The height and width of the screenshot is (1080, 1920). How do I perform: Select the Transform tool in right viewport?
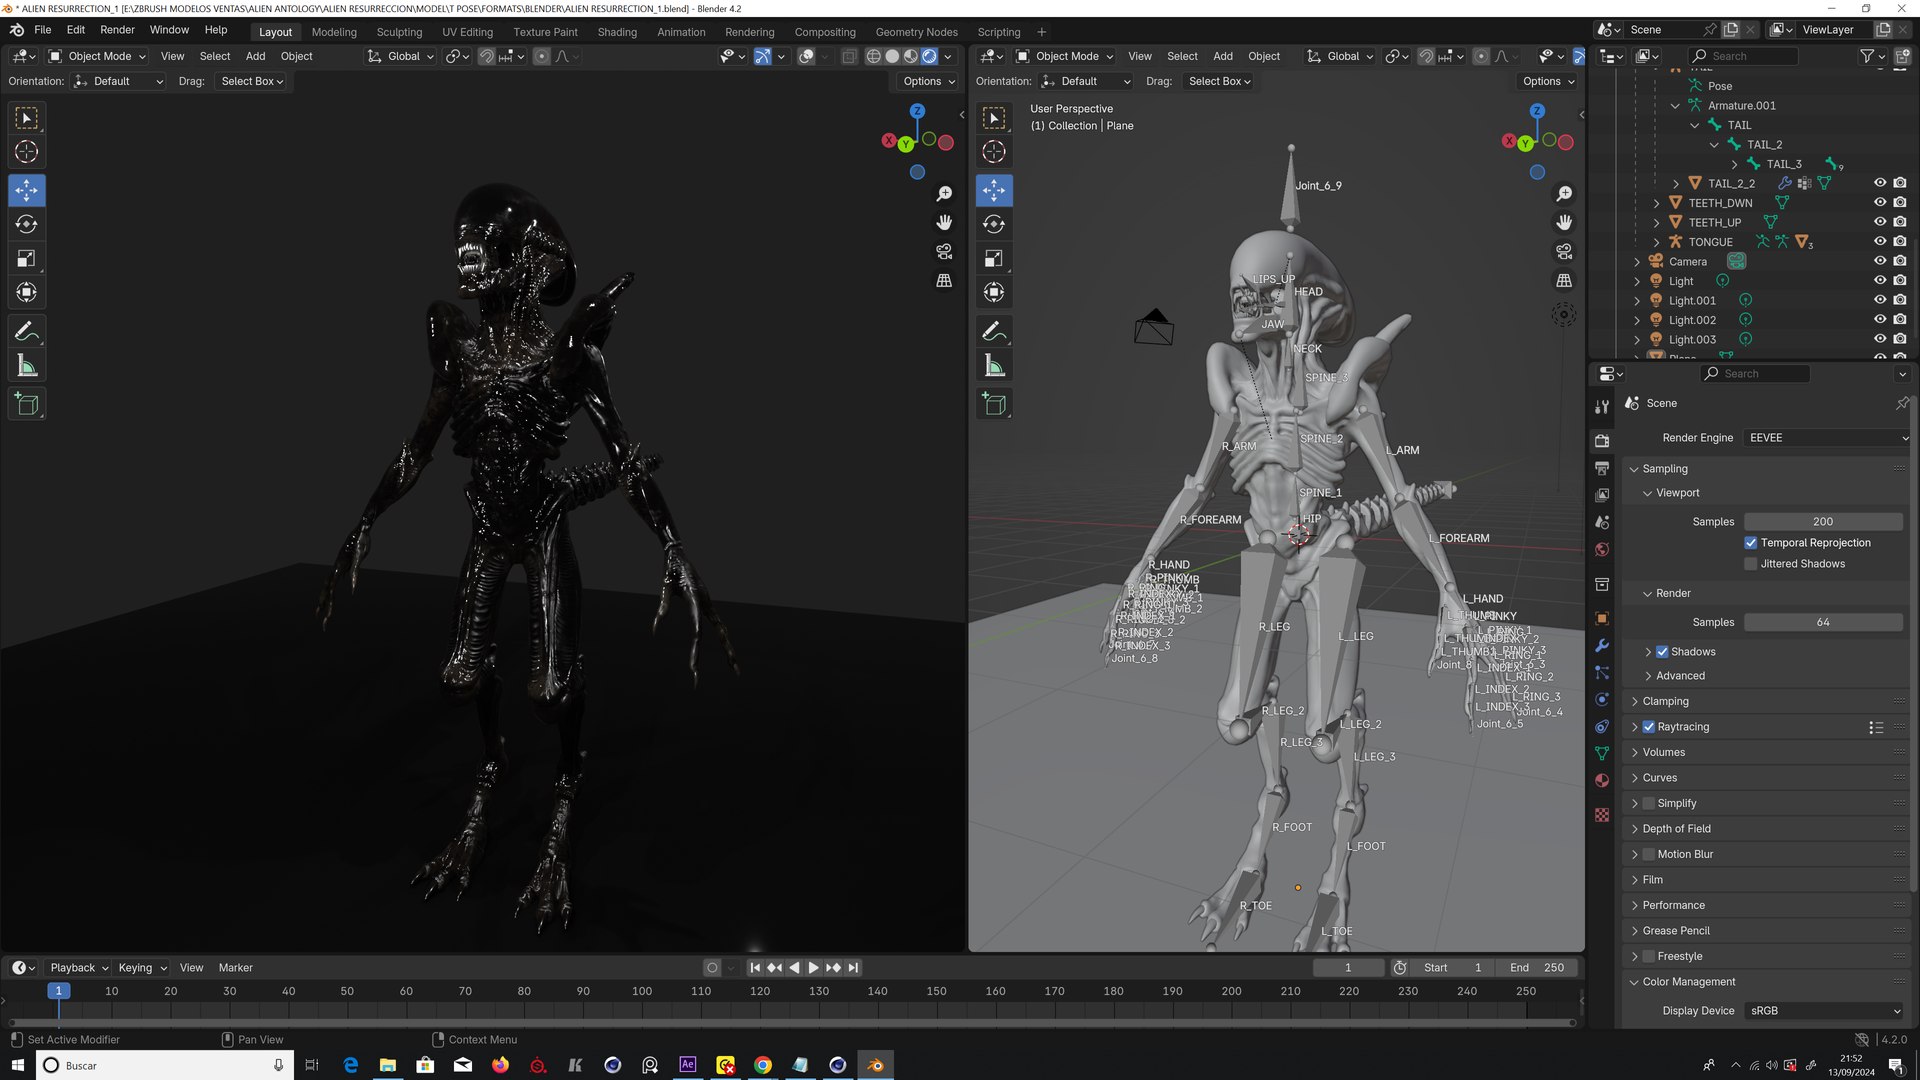(994, 292)
